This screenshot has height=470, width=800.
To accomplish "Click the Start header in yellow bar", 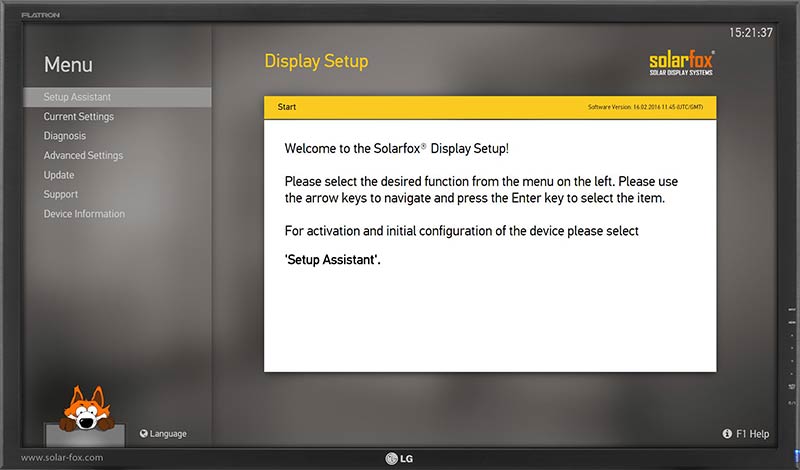I will point(287,107).
